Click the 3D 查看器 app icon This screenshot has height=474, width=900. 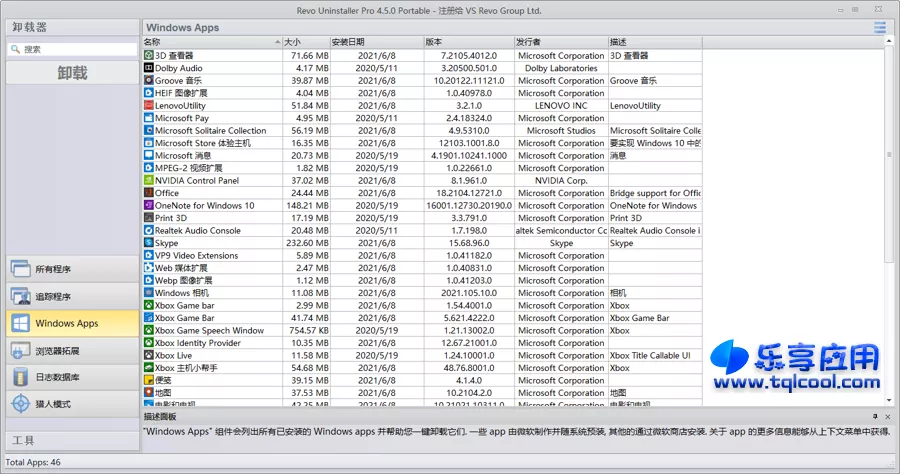point(149,55)
